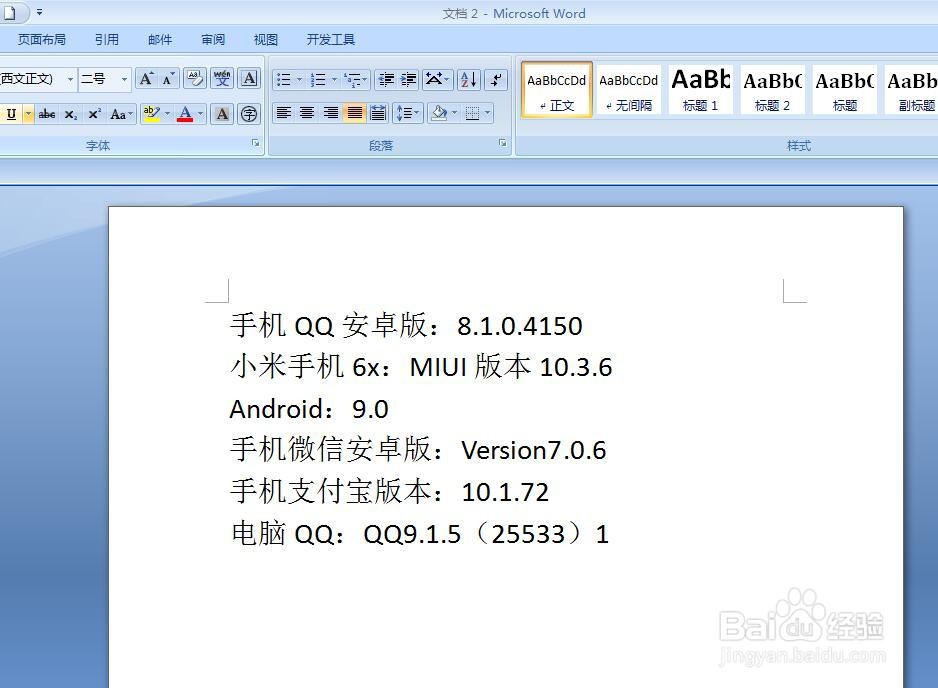
Task: Clear formatting with the eraser icon
Action: coord(195,79)
